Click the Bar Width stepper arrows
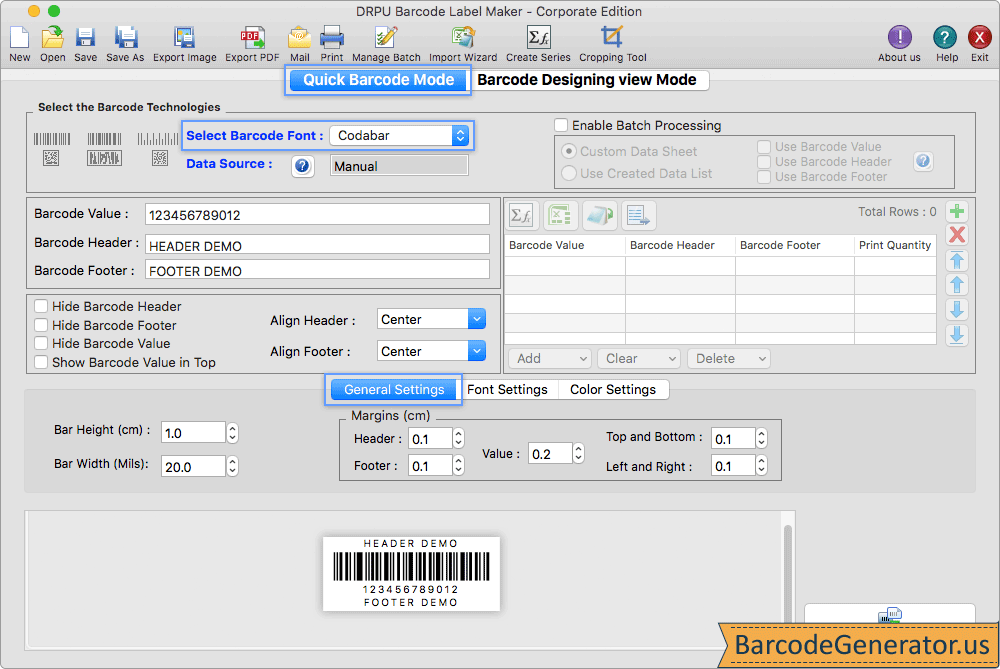This screenshot has width=1000, height=669. pyautogui.click(x=233, y=467)
